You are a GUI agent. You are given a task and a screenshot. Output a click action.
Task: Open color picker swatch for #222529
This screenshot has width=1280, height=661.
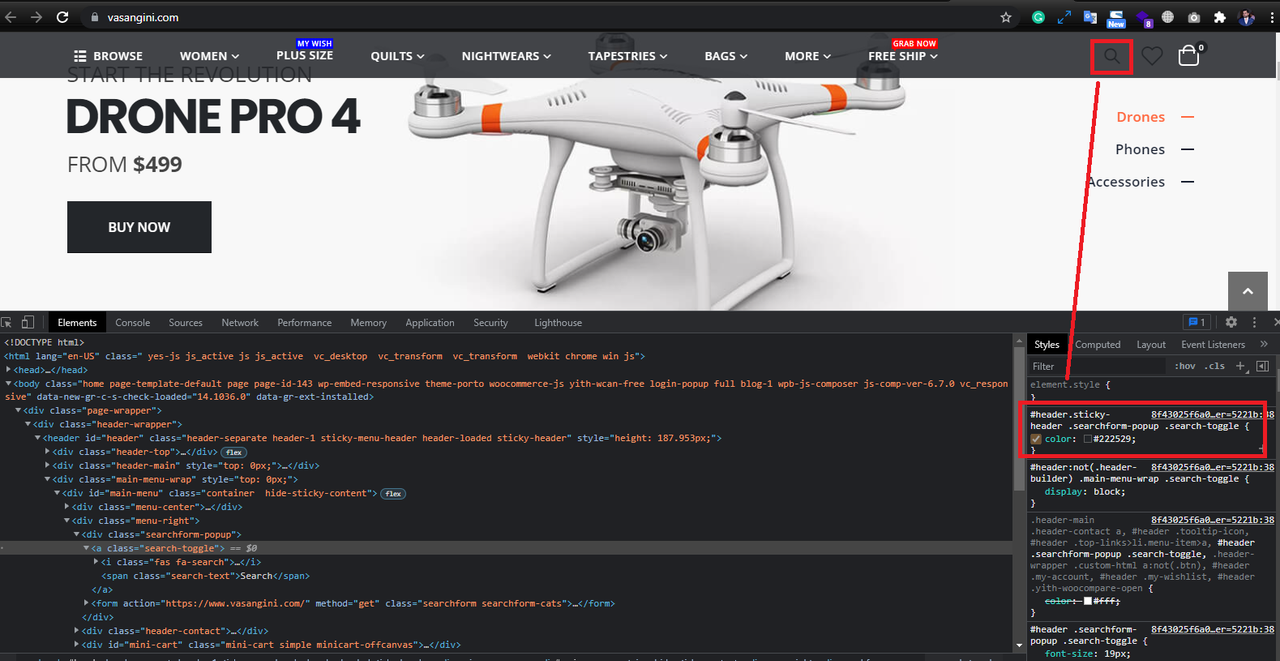pos(1089,439)
